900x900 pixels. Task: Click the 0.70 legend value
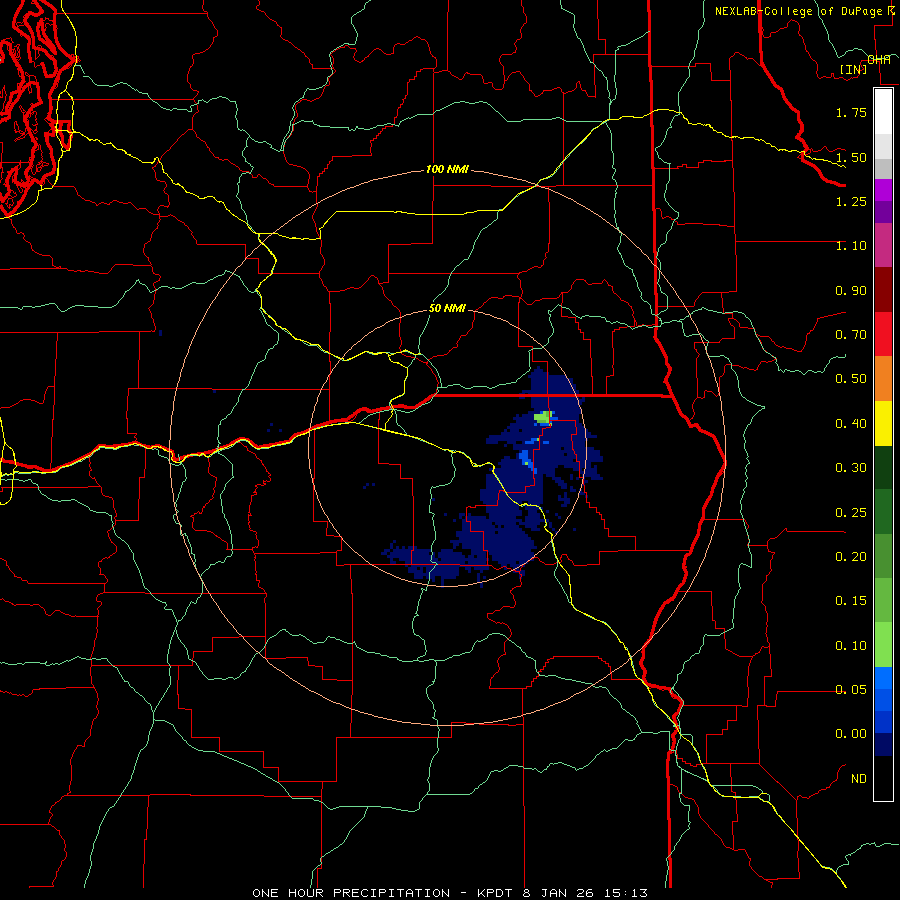(851, 335)
